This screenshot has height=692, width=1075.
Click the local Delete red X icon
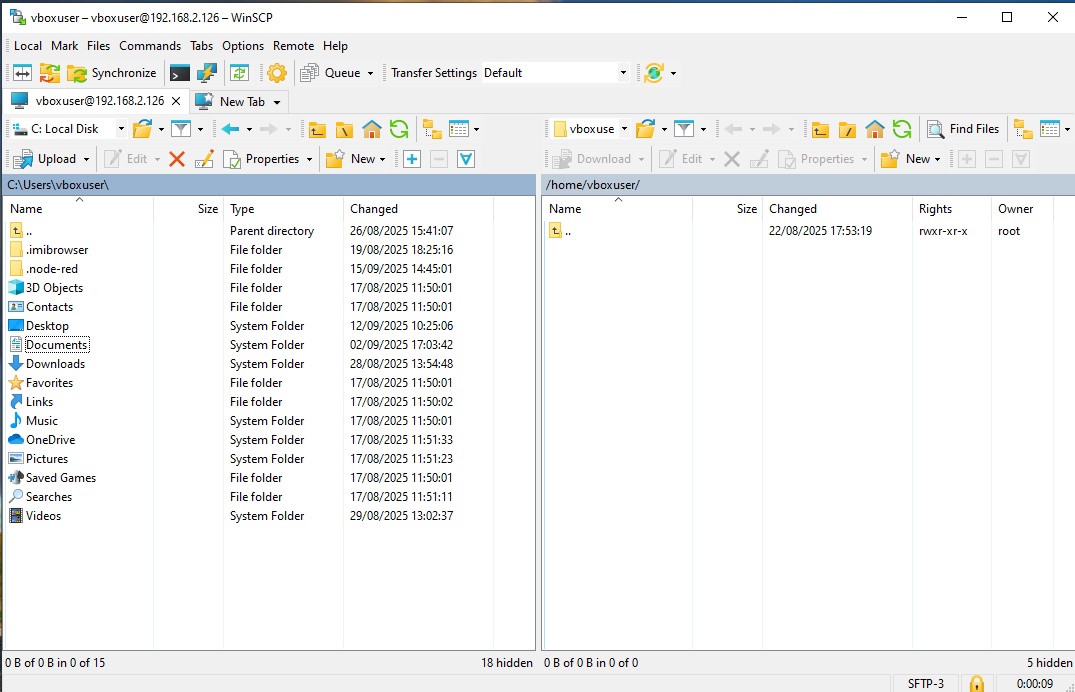point(177,159)
